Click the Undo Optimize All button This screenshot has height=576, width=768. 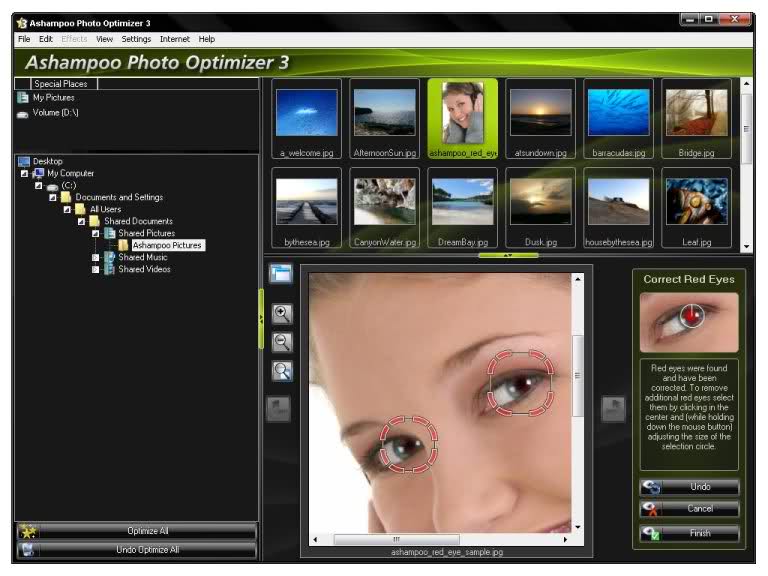pyautogui.click(x=137, y=550)
